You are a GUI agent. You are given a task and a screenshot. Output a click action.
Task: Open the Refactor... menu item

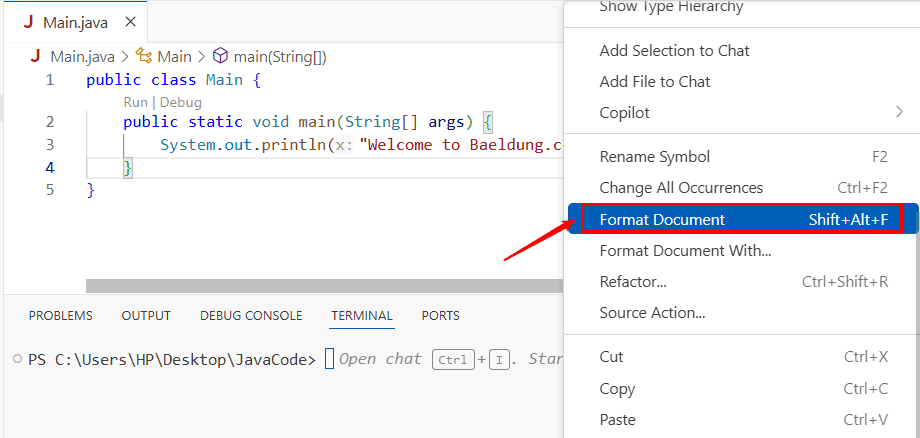pos(633,281)
